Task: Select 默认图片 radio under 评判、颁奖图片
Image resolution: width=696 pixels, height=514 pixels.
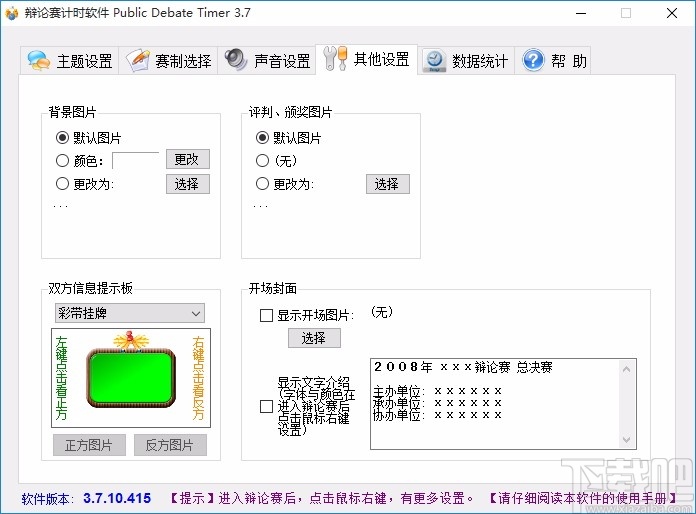Action: [x=262, y=138]
